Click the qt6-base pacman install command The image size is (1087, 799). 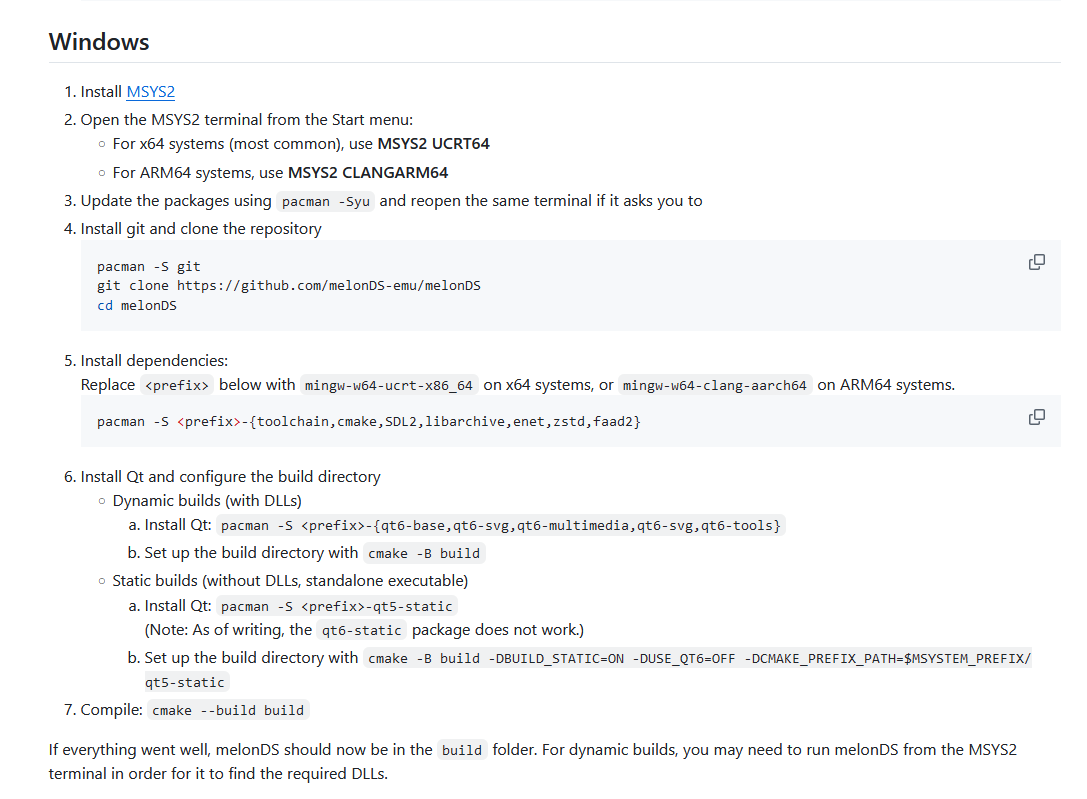(500, 526)
